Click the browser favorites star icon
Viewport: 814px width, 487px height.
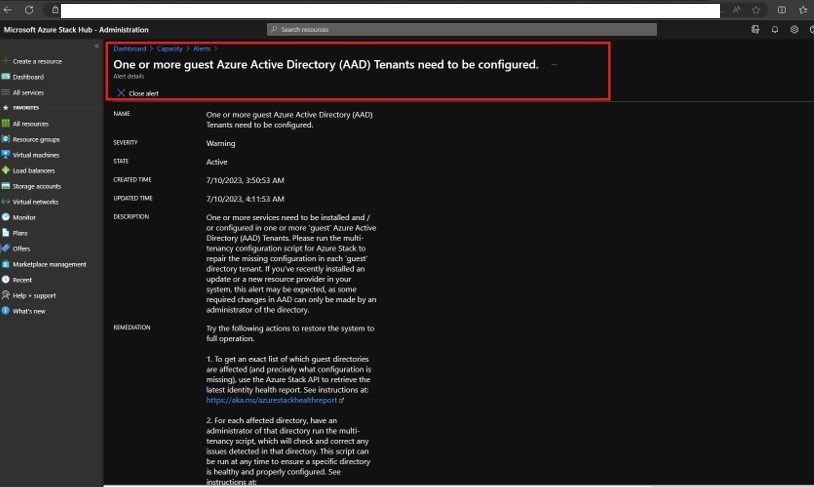click(x=756, y=10)
